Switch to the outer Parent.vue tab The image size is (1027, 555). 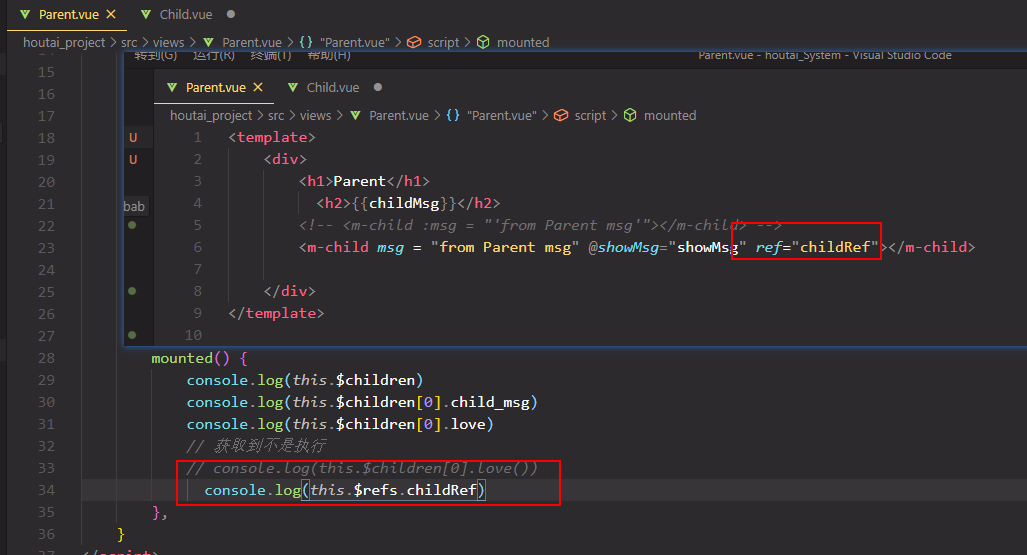click(68, 14)
